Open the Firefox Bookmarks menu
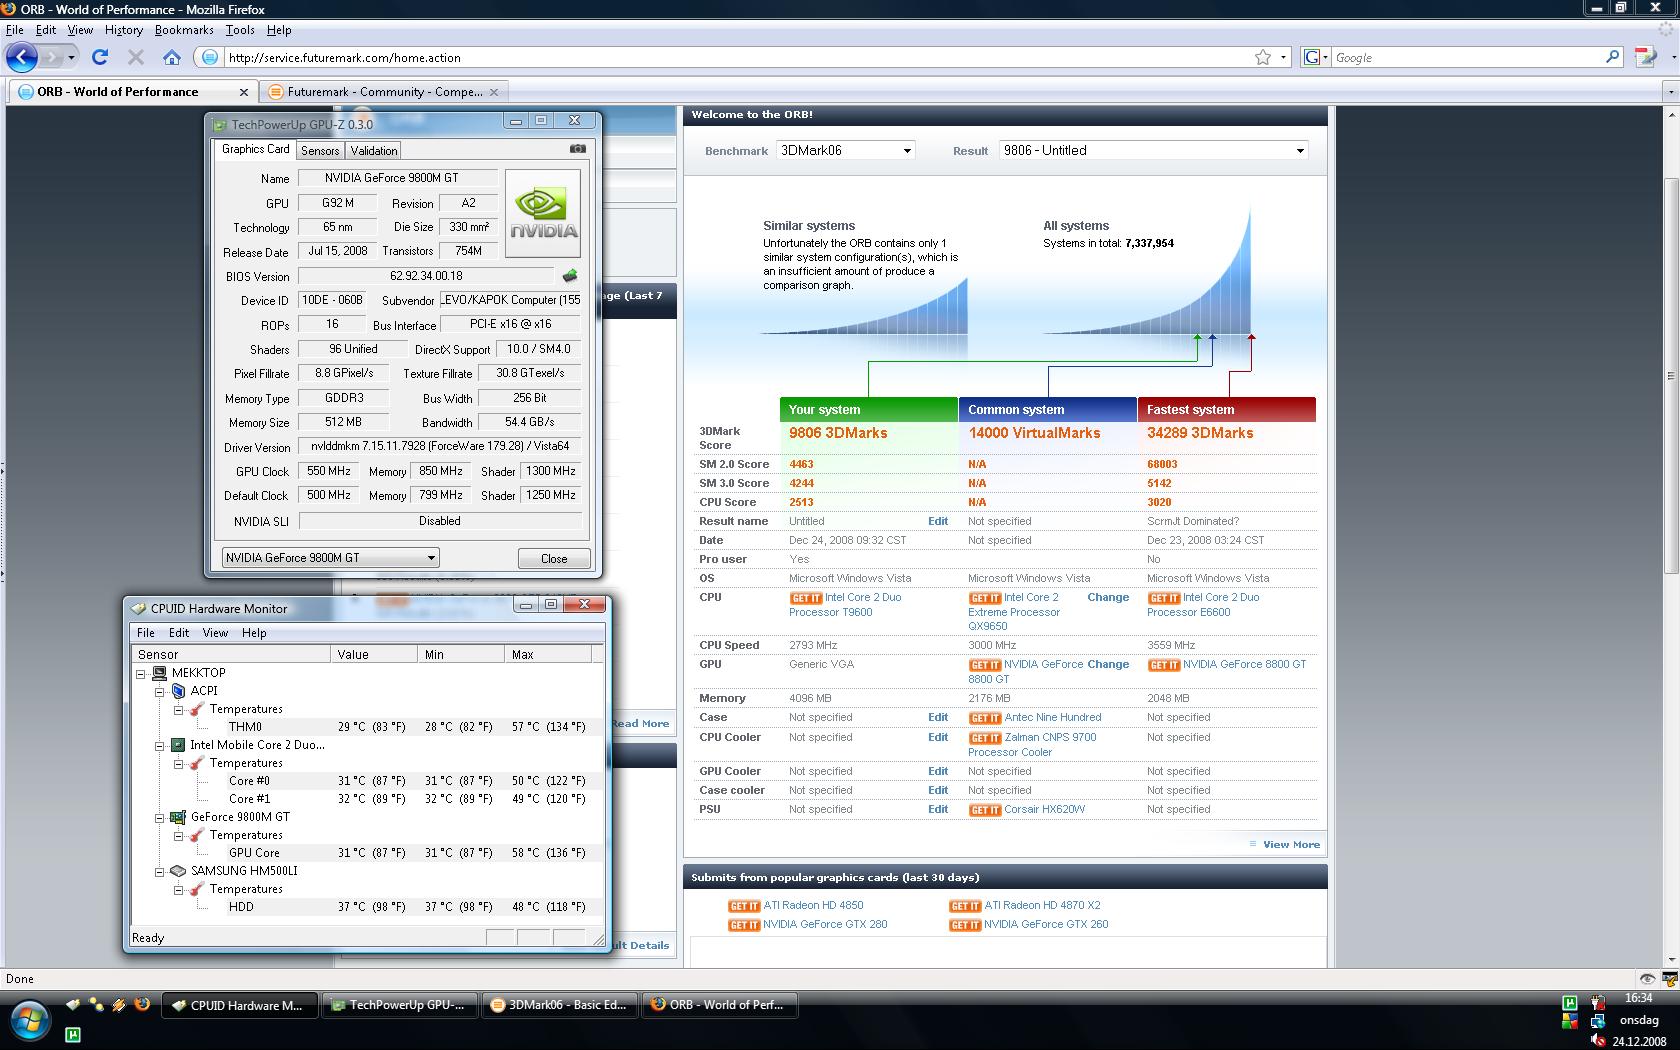The width and height of the screenshot is (1680, 1050). 184,30
